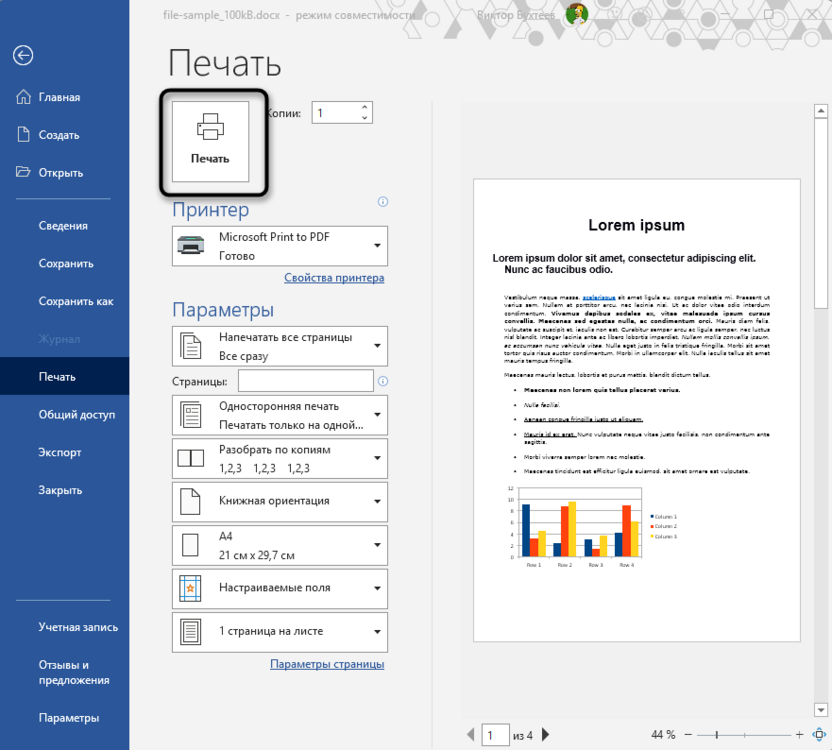
Task: Click the info icon beside Страницы field
Action: 383,381
